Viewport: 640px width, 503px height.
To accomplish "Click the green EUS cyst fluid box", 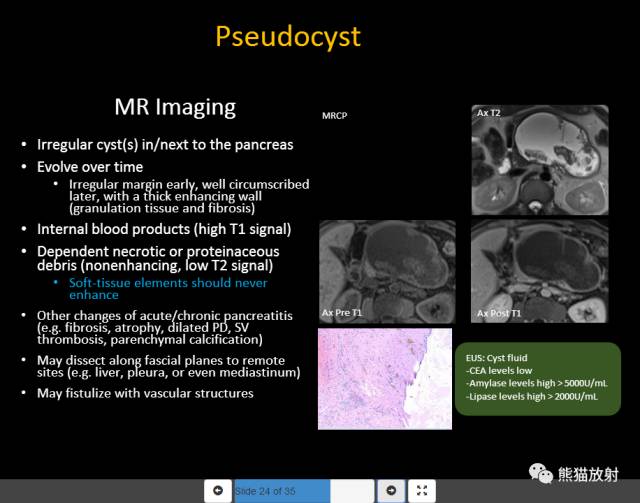I will click(538, 379).
